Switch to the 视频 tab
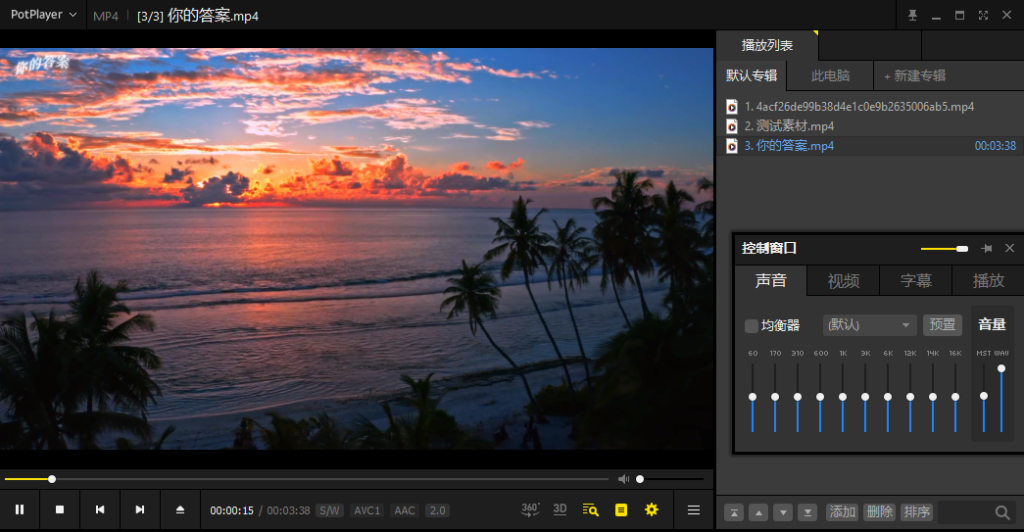This screenshot has width=1024, height=532. click(843, 281)
